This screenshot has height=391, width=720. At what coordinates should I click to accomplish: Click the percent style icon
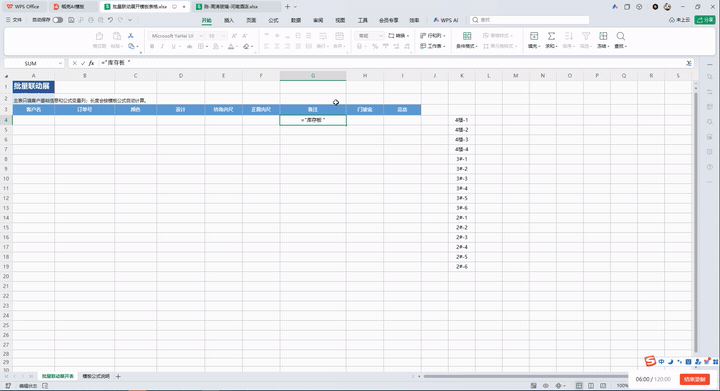click(x=375, y=46)
